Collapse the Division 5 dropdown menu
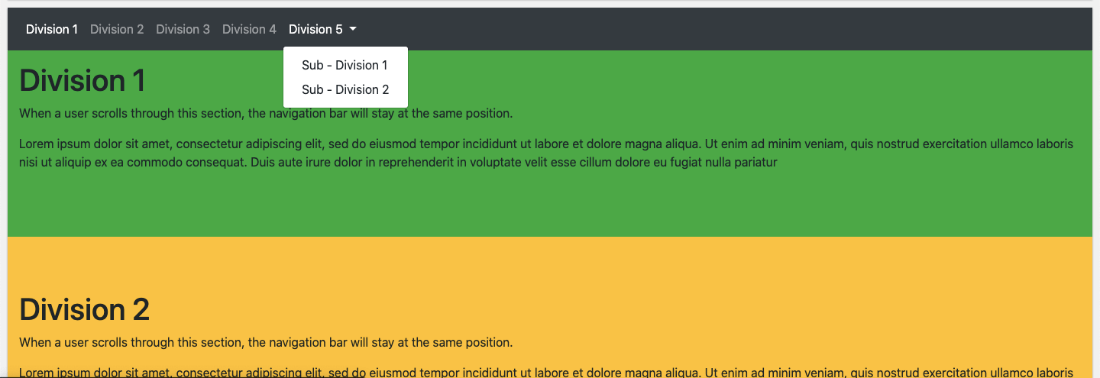Screen dimensions: 1100x378 (323, 29)
